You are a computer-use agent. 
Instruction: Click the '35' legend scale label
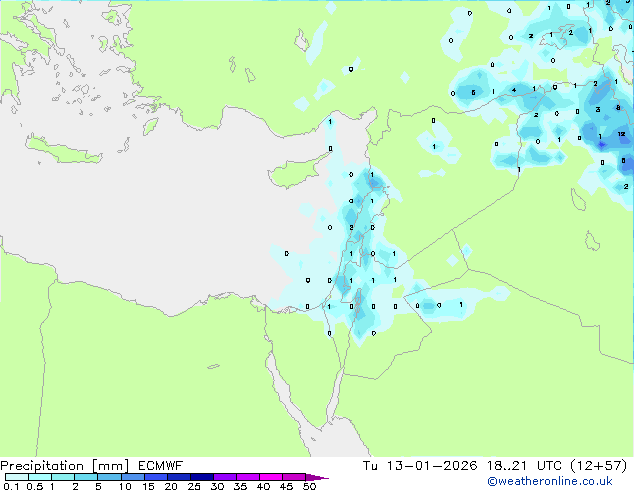click(x=240, y=486)
